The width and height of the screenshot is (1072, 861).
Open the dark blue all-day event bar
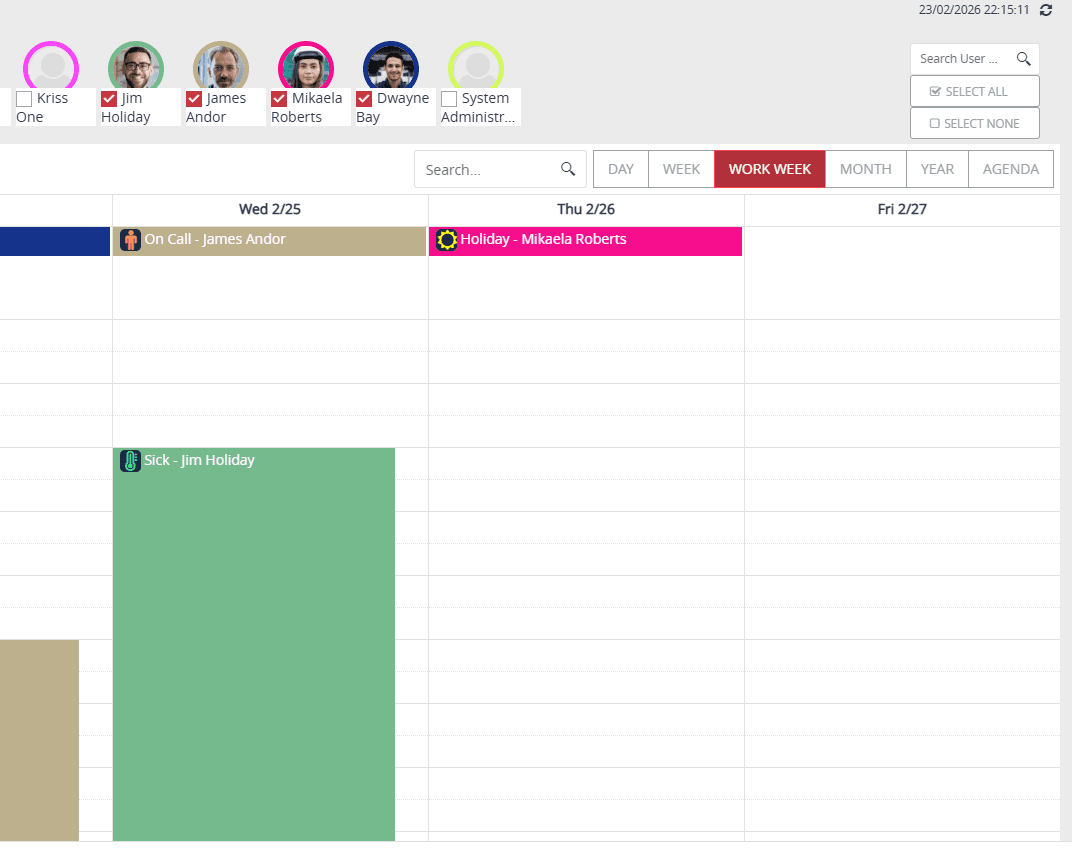click(x=55, y=241)
